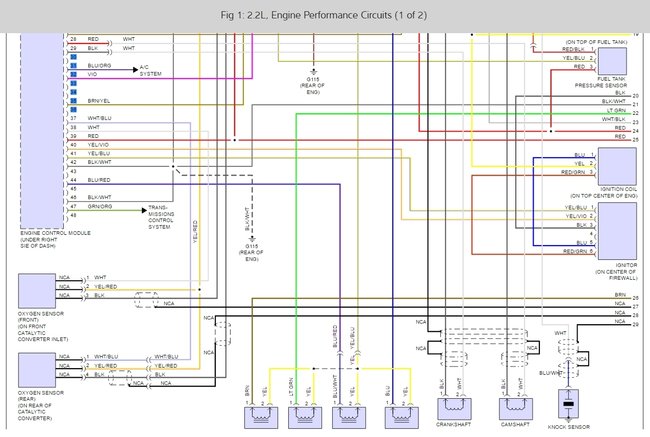
Task: Click the FUEL TANK PRESSURE SENSOR caption
Action: click(601, 82)
